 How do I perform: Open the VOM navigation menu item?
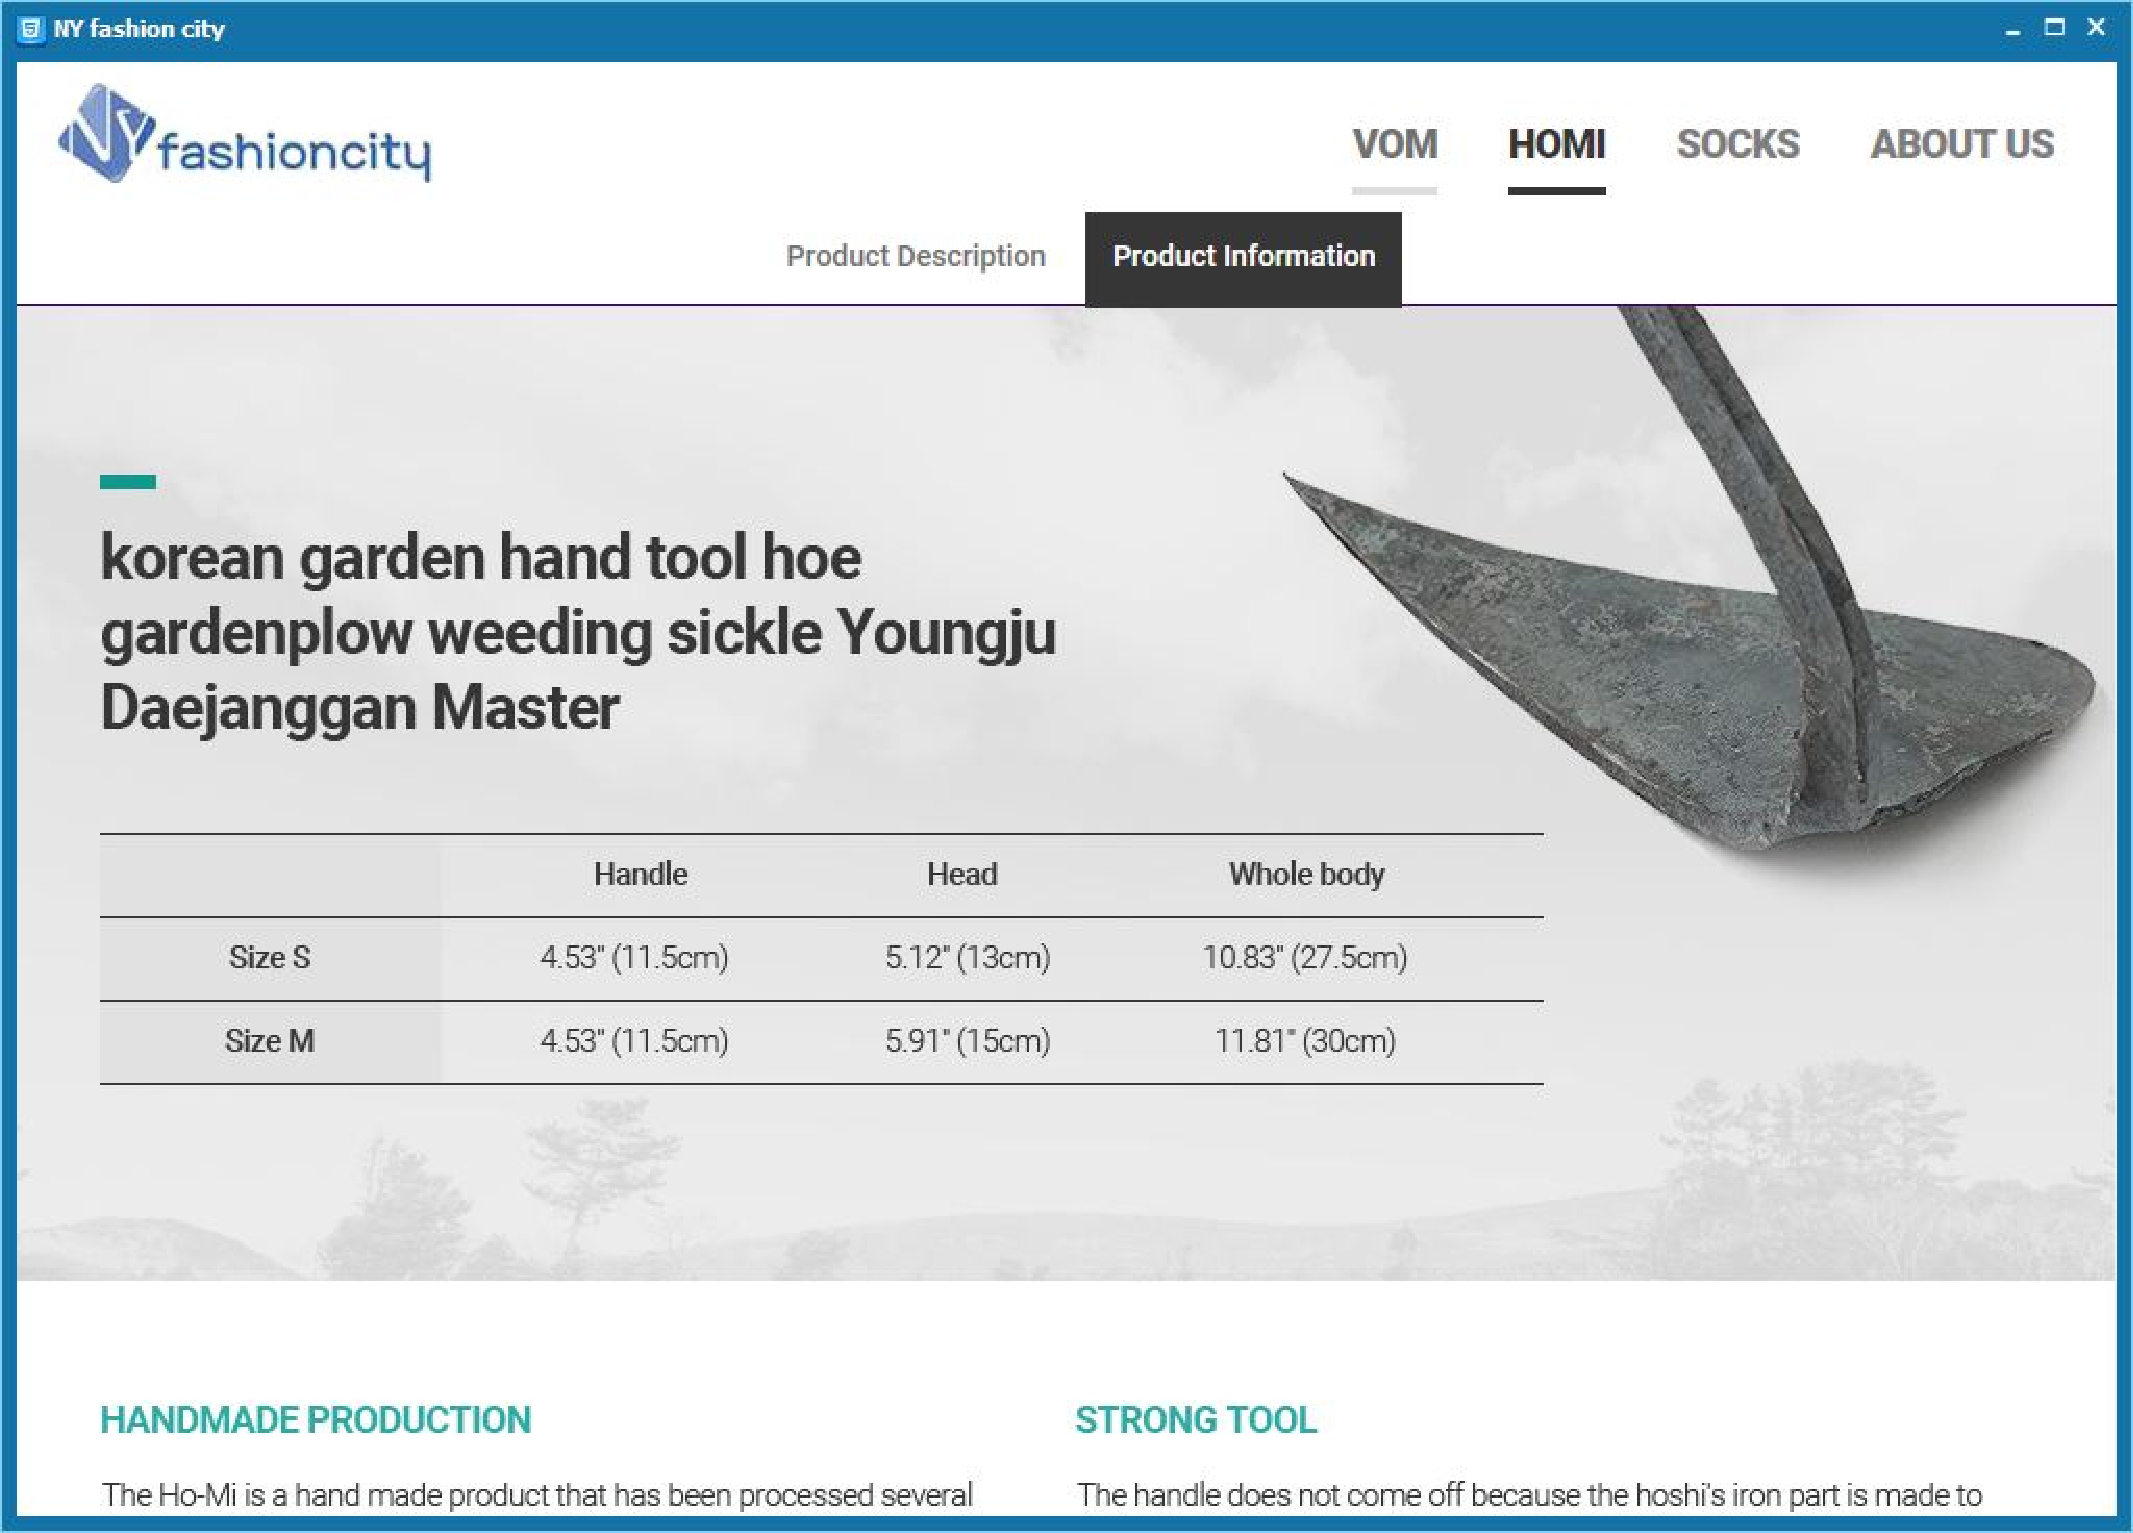point(1394,145)
